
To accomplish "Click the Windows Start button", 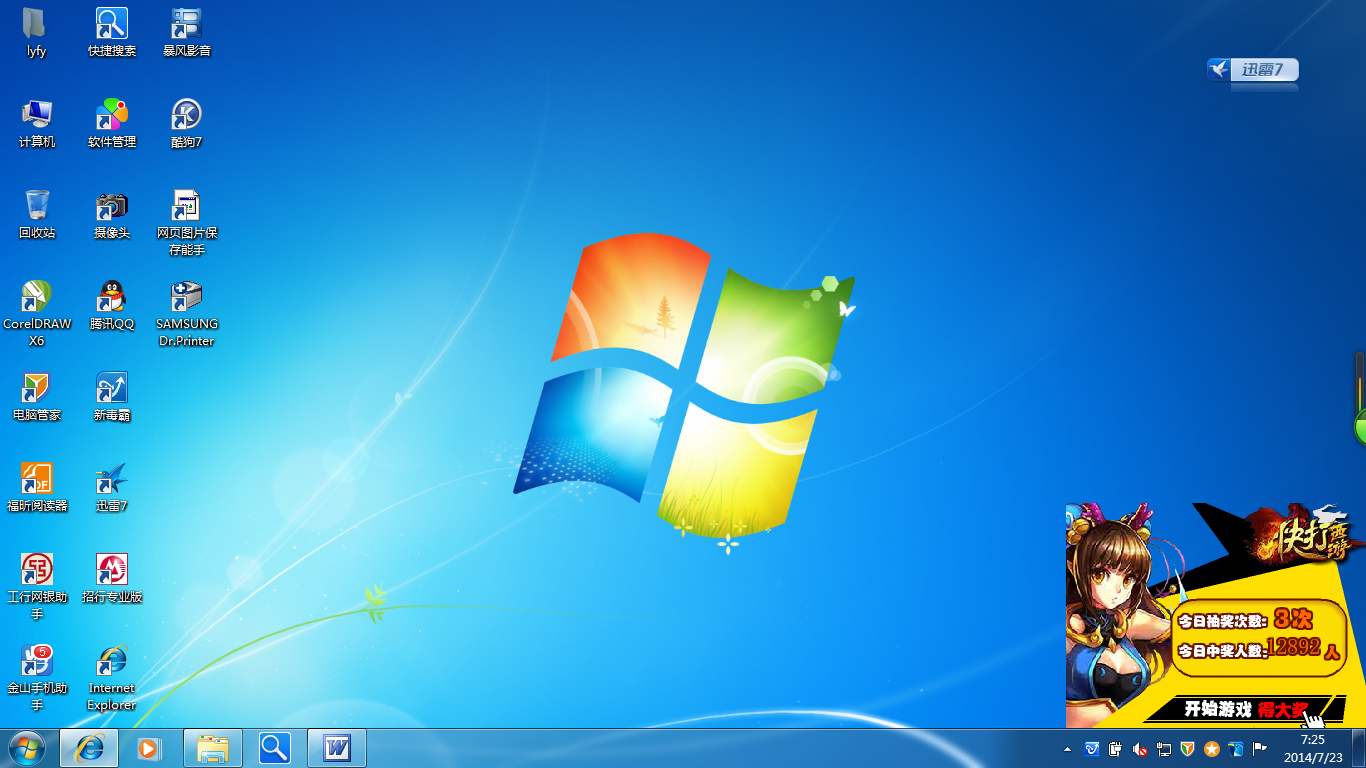I will pyautogui.click(x=26, y=748).
